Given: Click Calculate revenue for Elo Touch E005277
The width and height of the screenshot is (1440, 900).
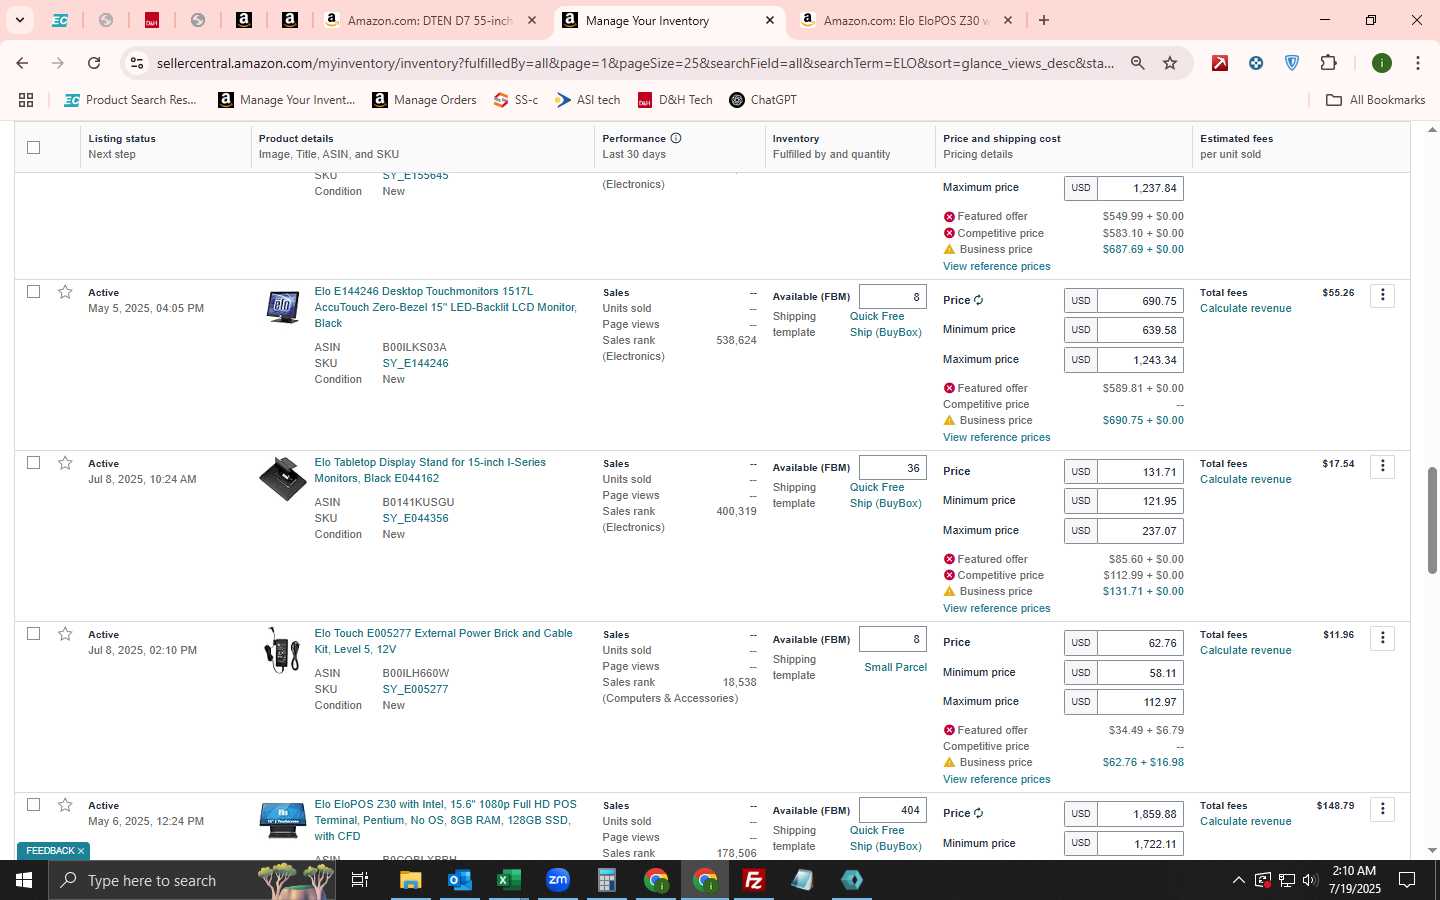Looking at the screenshot, I should coord(1245,650).
